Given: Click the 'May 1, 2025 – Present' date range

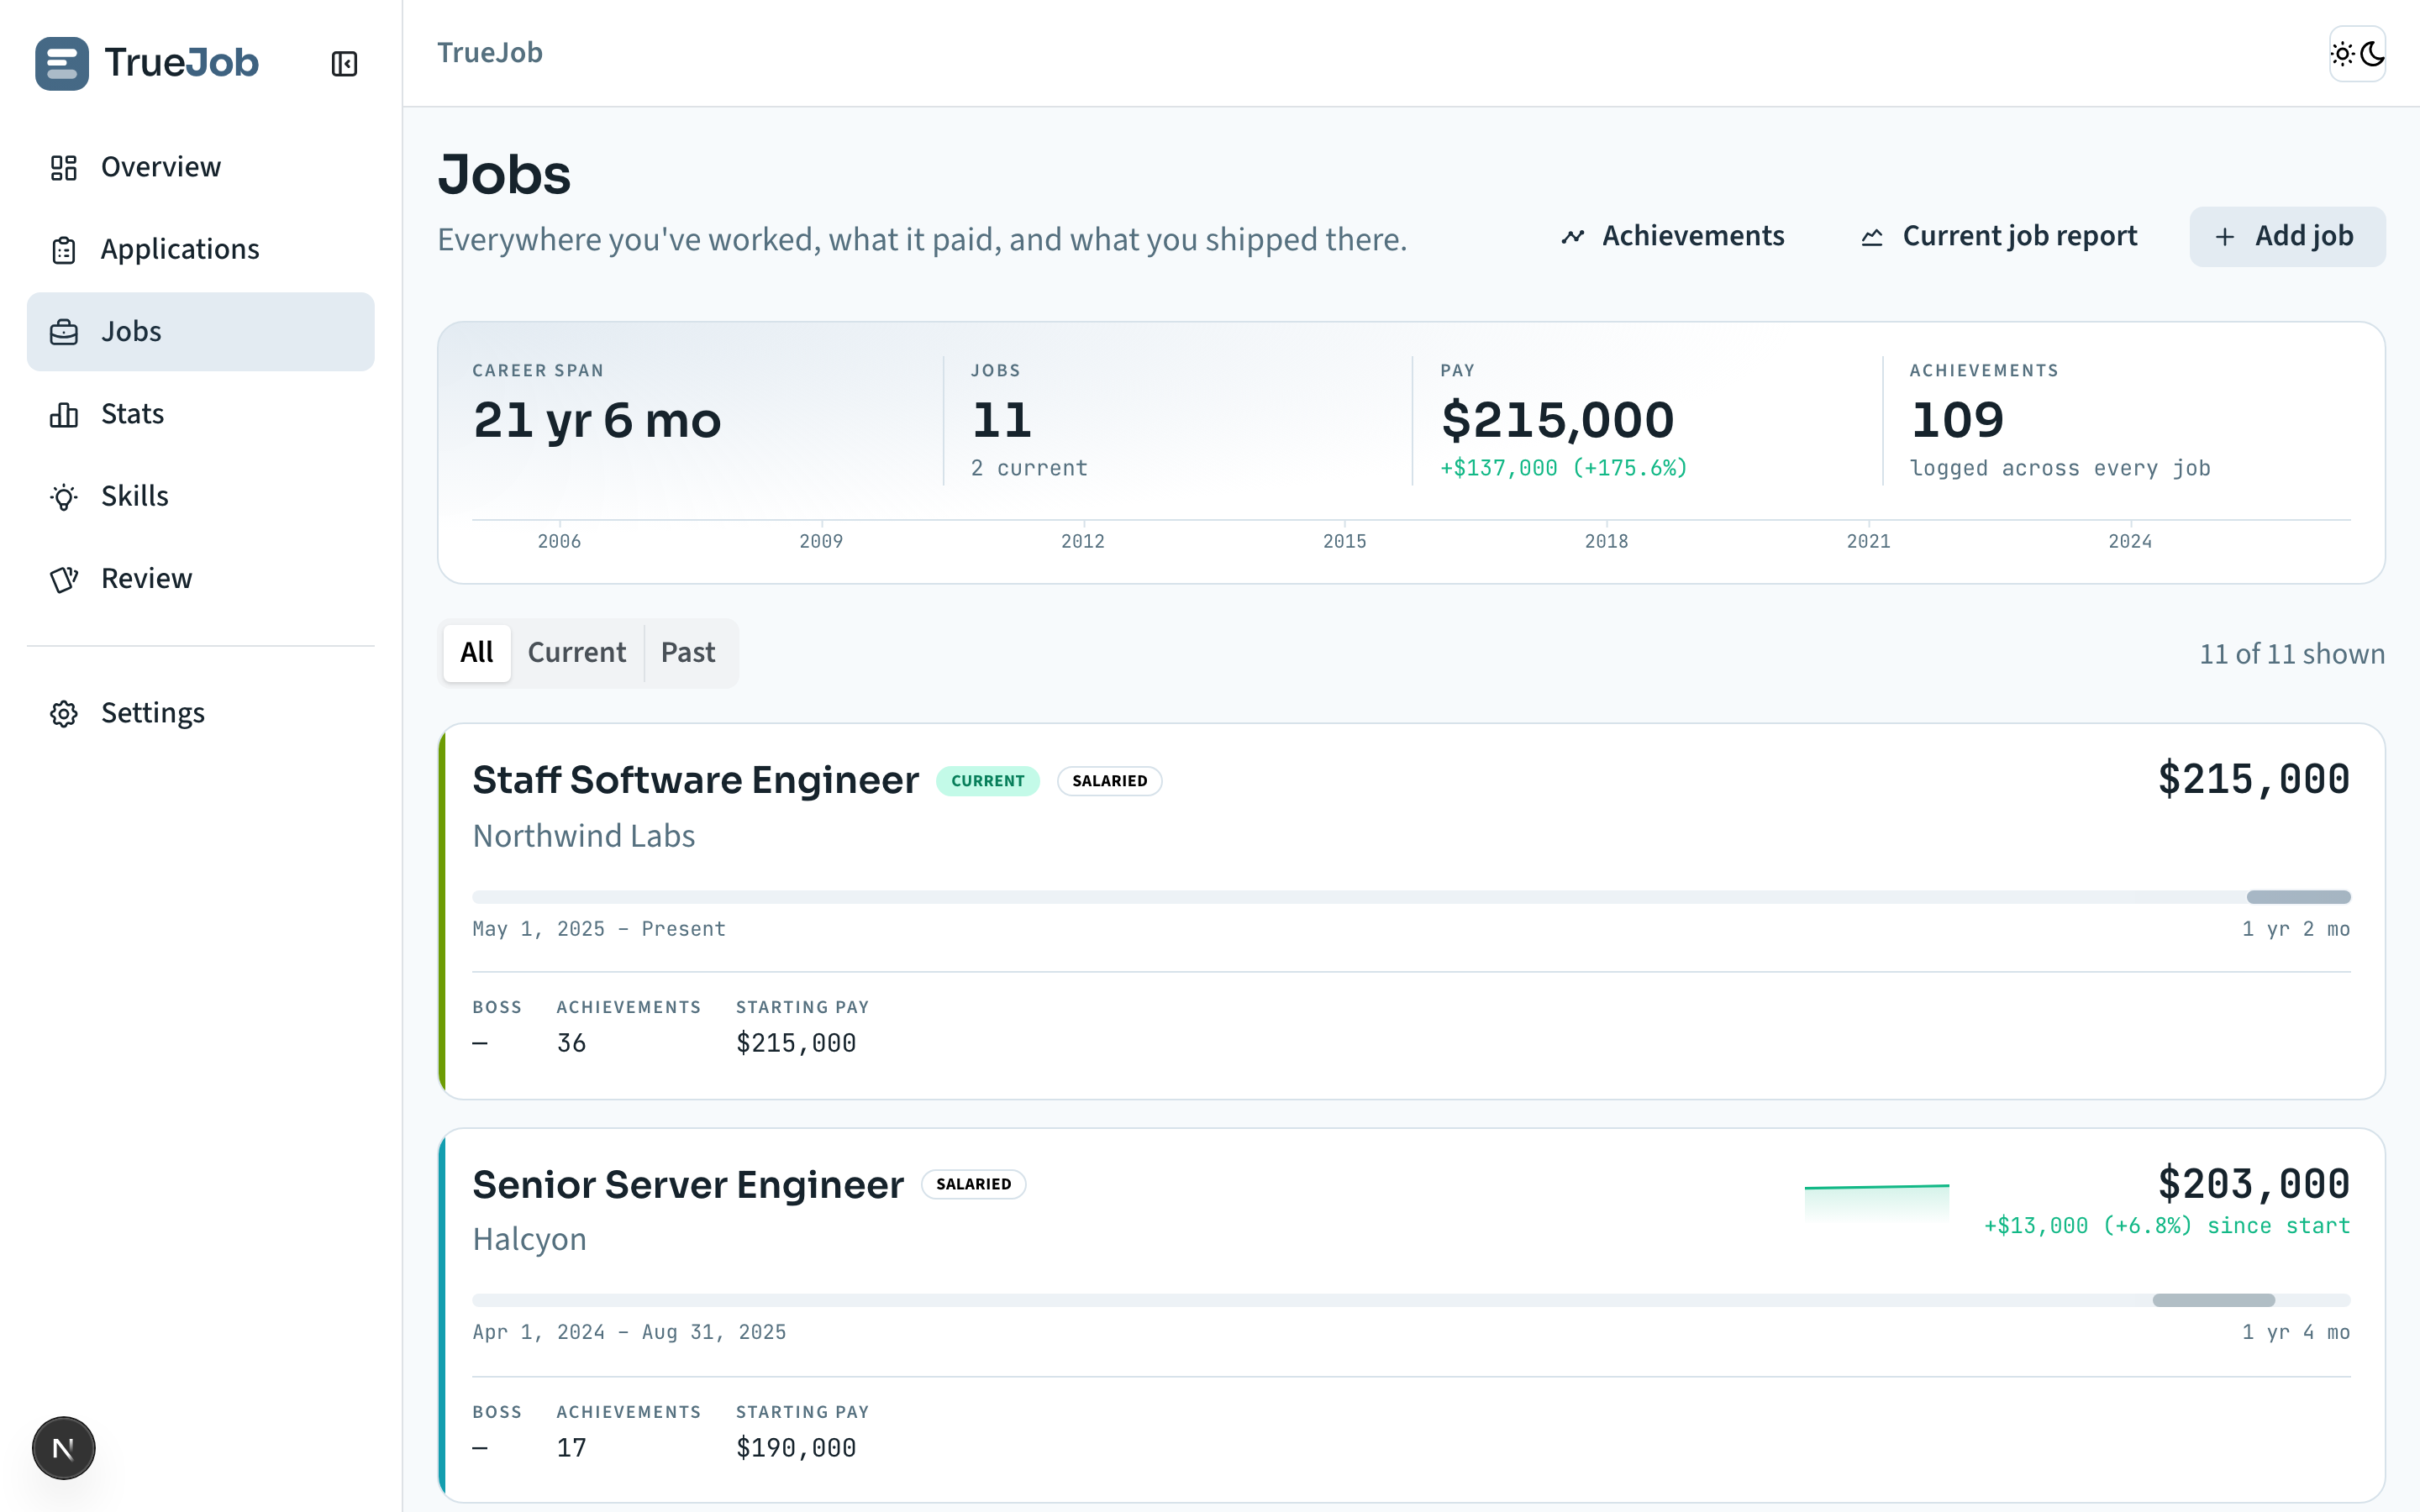Looking at the screenshot, I should point(599,929).
